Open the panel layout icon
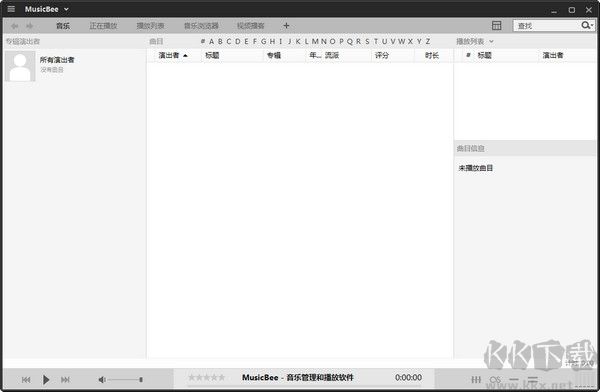Screen dimensions: 600x392 coord(496,26)
